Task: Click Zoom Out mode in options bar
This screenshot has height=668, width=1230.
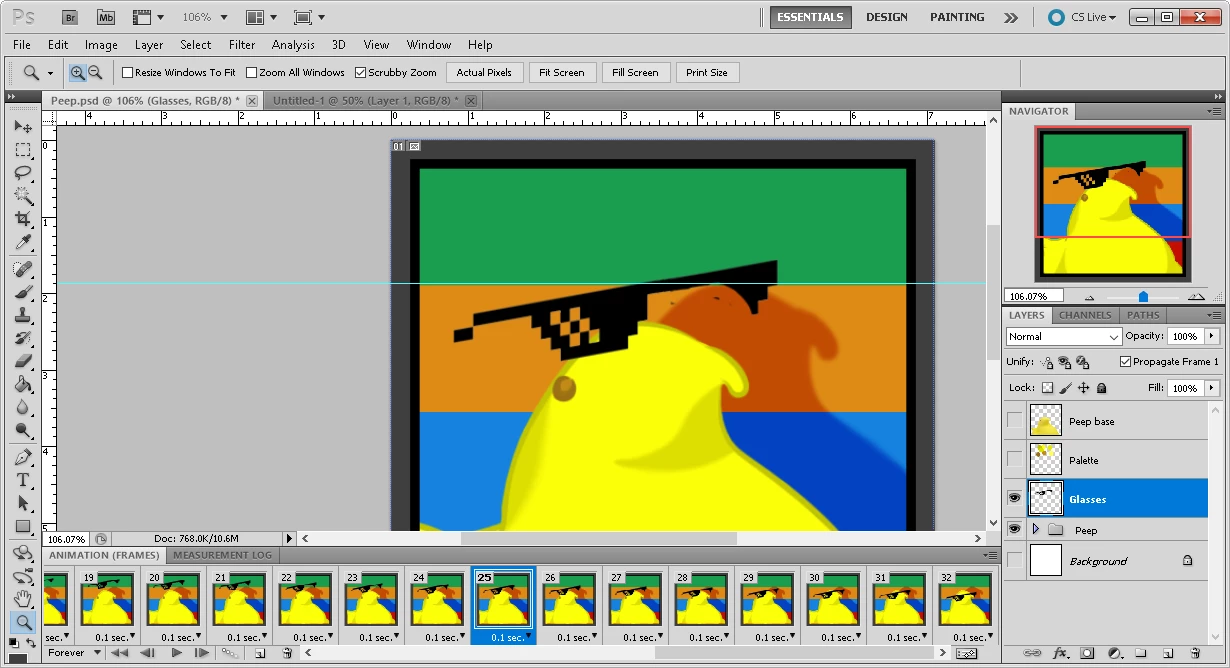Action: tap(95, 72)
